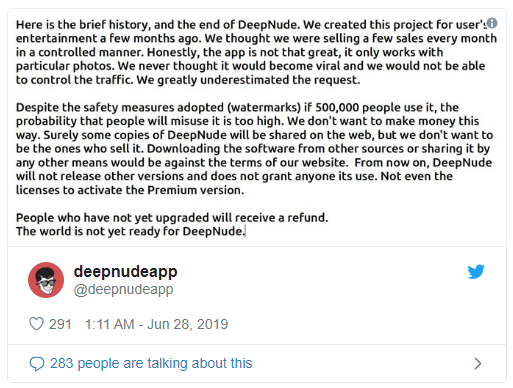The image size is (513, 388).
Task: Click the first paragraph about DeepNude history
Action: point(256,52)
